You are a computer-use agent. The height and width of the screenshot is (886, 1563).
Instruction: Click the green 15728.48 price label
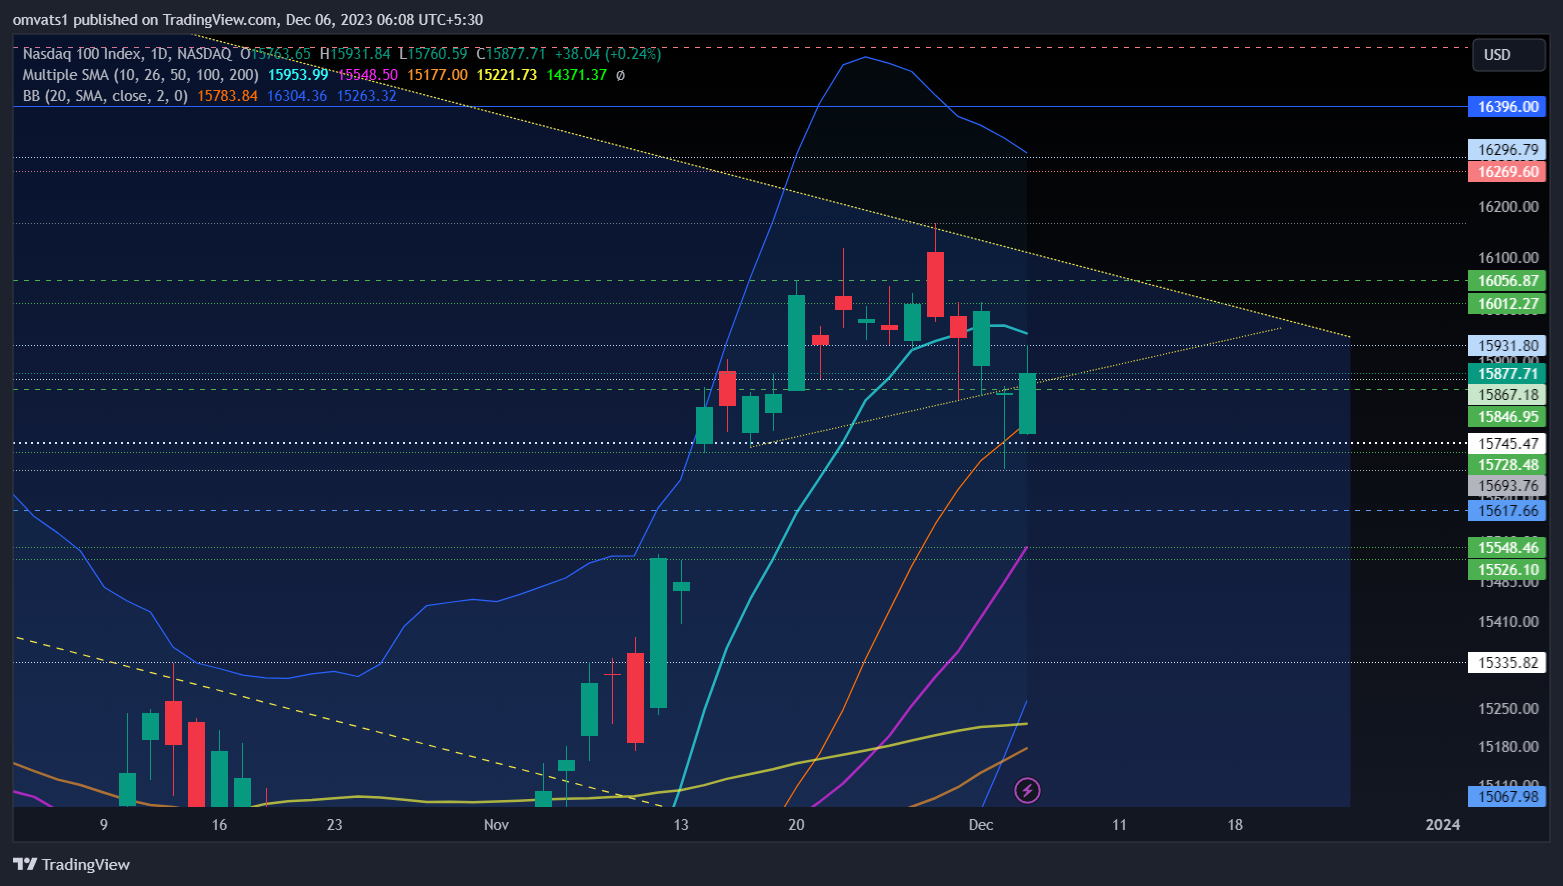[x=1507, y=465]
